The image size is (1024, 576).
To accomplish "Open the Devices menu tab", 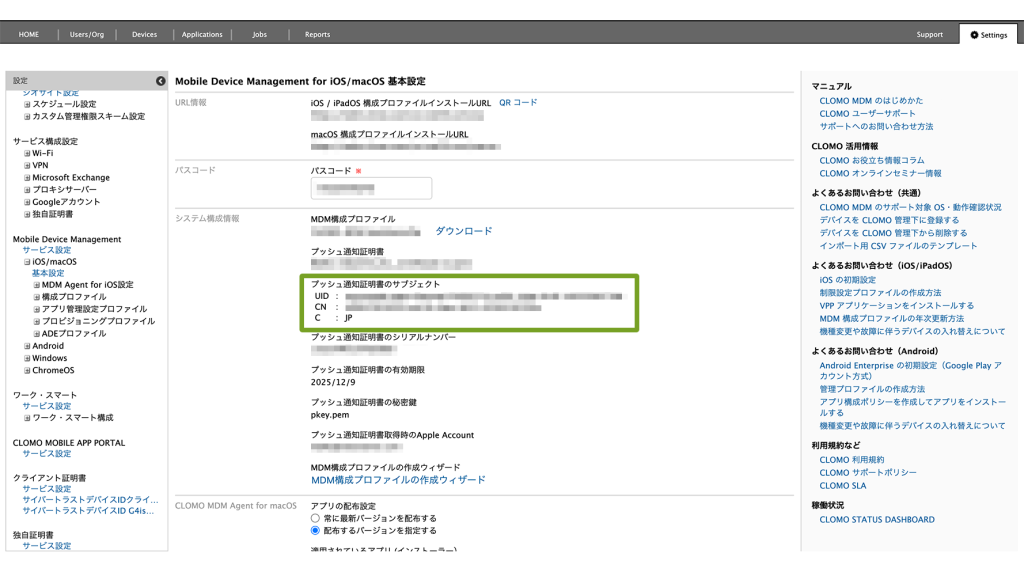I will pyautogui.click(x=144, y=35).
